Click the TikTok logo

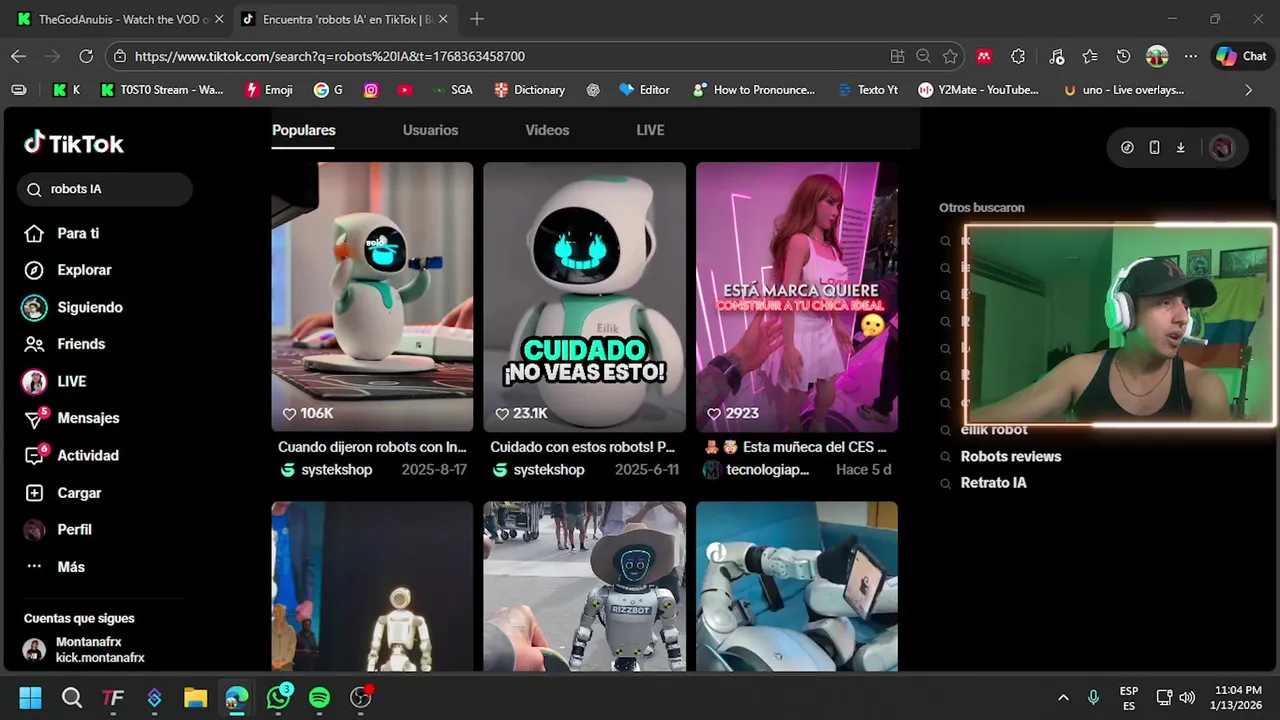74,144
